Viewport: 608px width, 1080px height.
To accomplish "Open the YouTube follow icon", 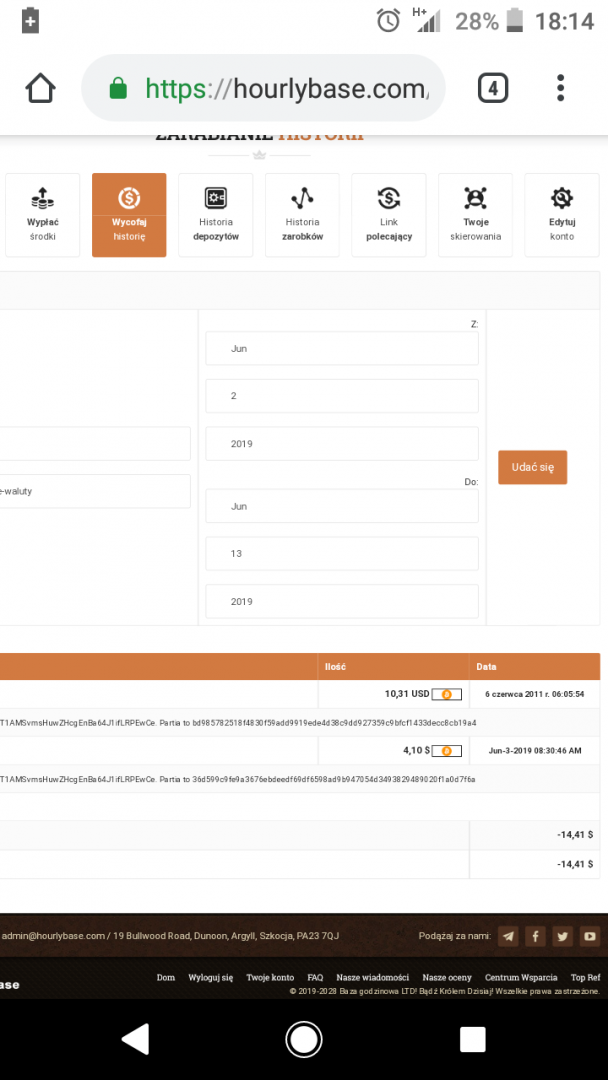I will [x=589, y=936].
